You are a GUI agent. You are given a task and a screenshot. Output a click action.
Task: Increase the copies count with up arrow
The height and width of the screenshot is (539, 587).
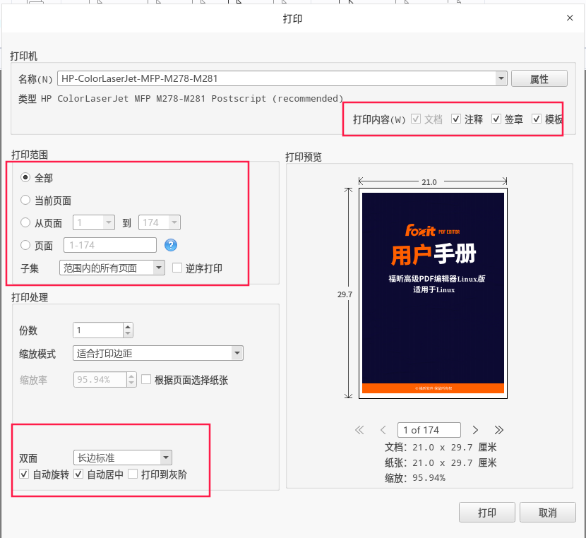(128, 327)
